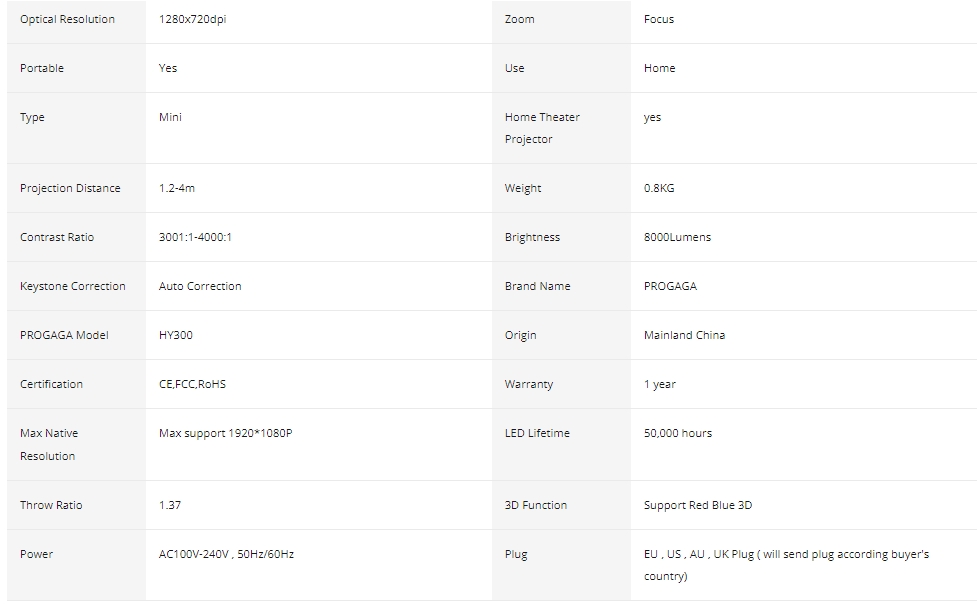Click the Optical Resolution label

(67, 19)
